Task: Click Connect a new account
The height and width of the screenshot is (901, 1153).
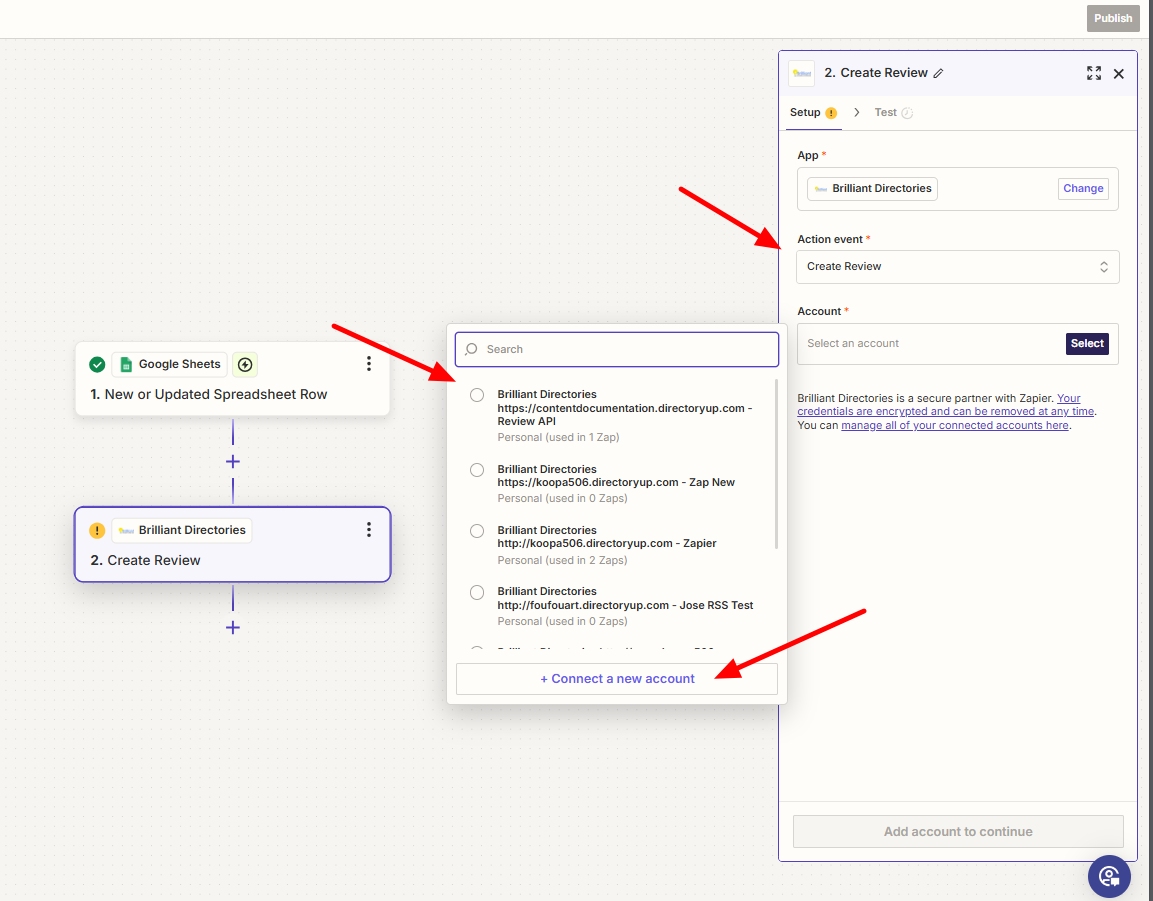Action: 616,679
